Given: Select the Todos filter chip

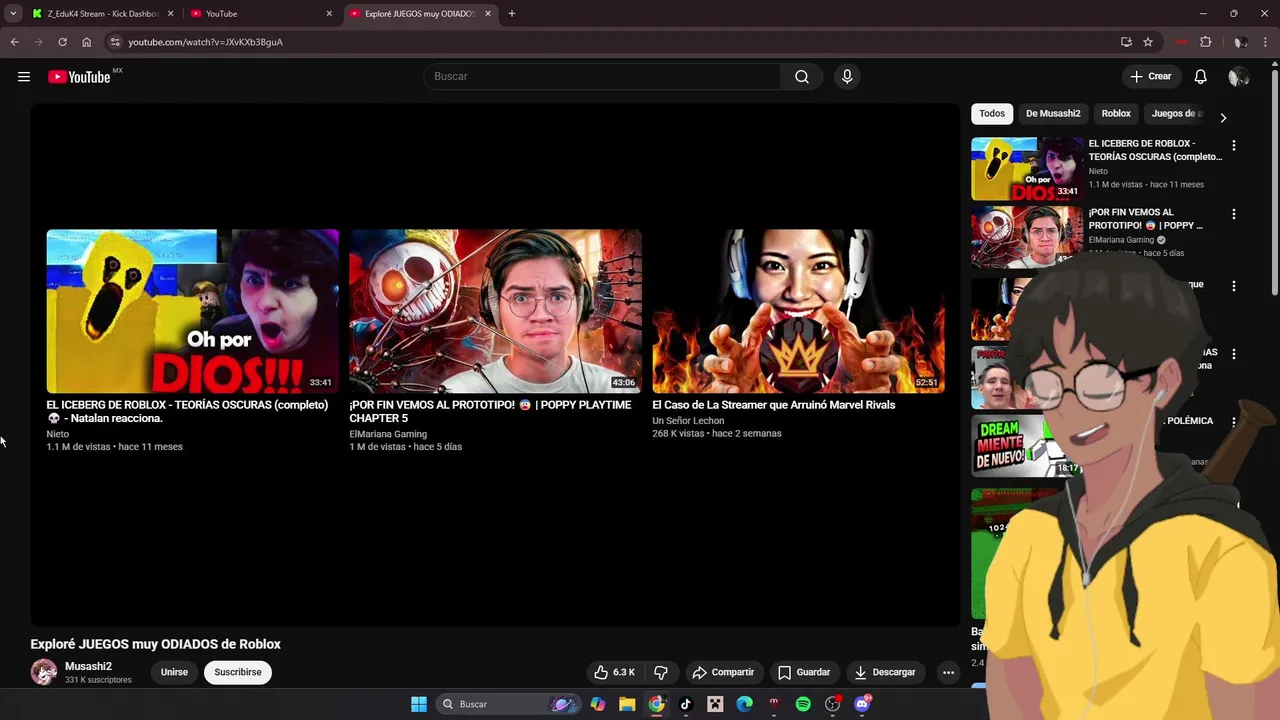Looking at the screenshot, I should coord(992,114).
